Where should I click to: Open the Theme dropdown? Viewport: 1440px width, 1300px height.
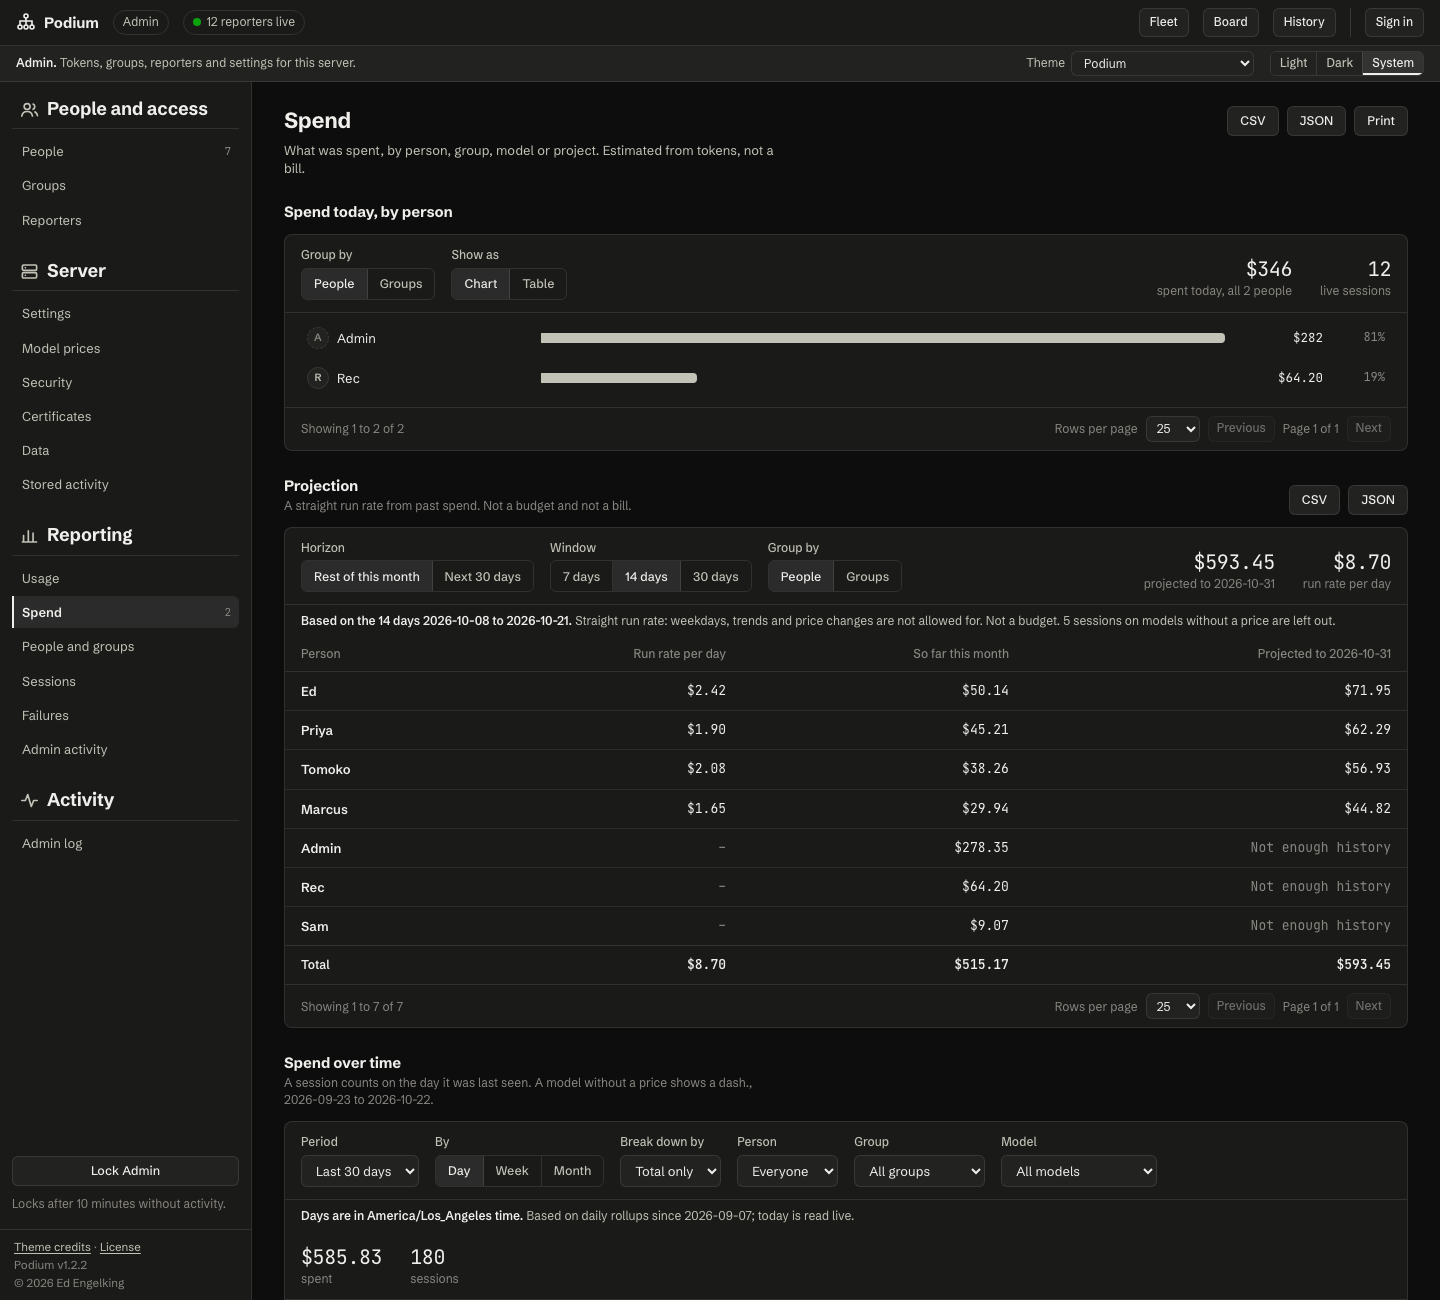click(1162, 63)
